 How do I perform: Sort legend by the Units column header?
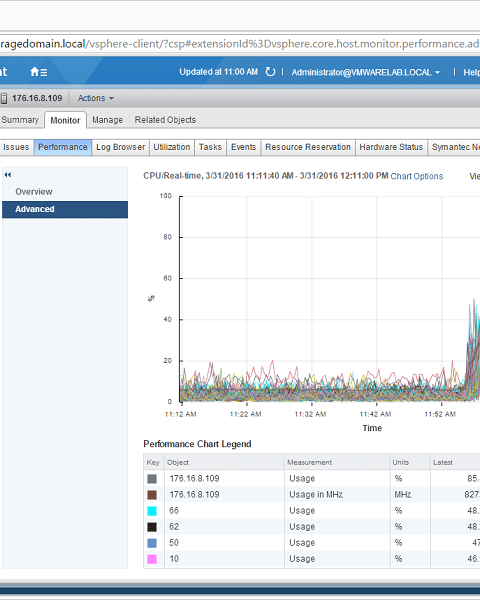tap(410, 462)
